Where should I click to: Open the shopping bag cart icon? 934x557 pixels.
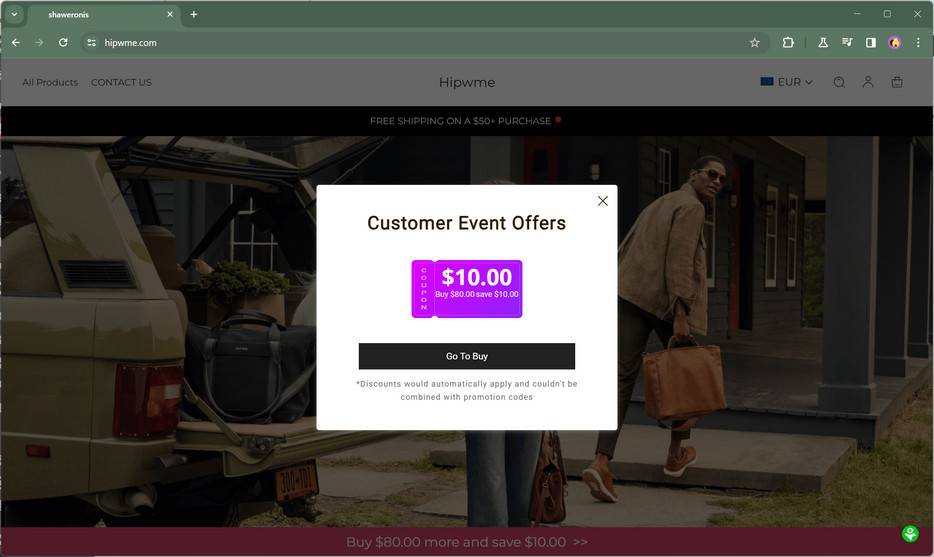[897, 82]
